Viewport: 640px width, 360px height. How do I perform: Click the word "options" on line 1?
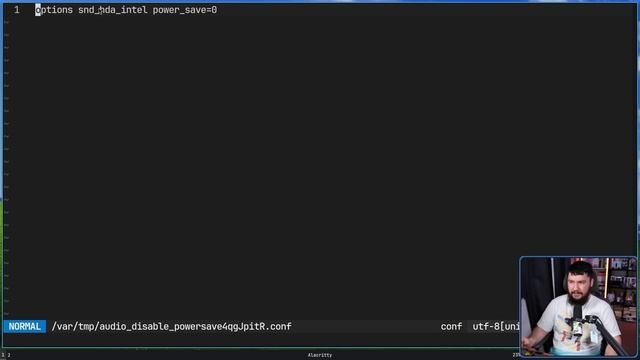pyautogui.click(x=54, y=10)
